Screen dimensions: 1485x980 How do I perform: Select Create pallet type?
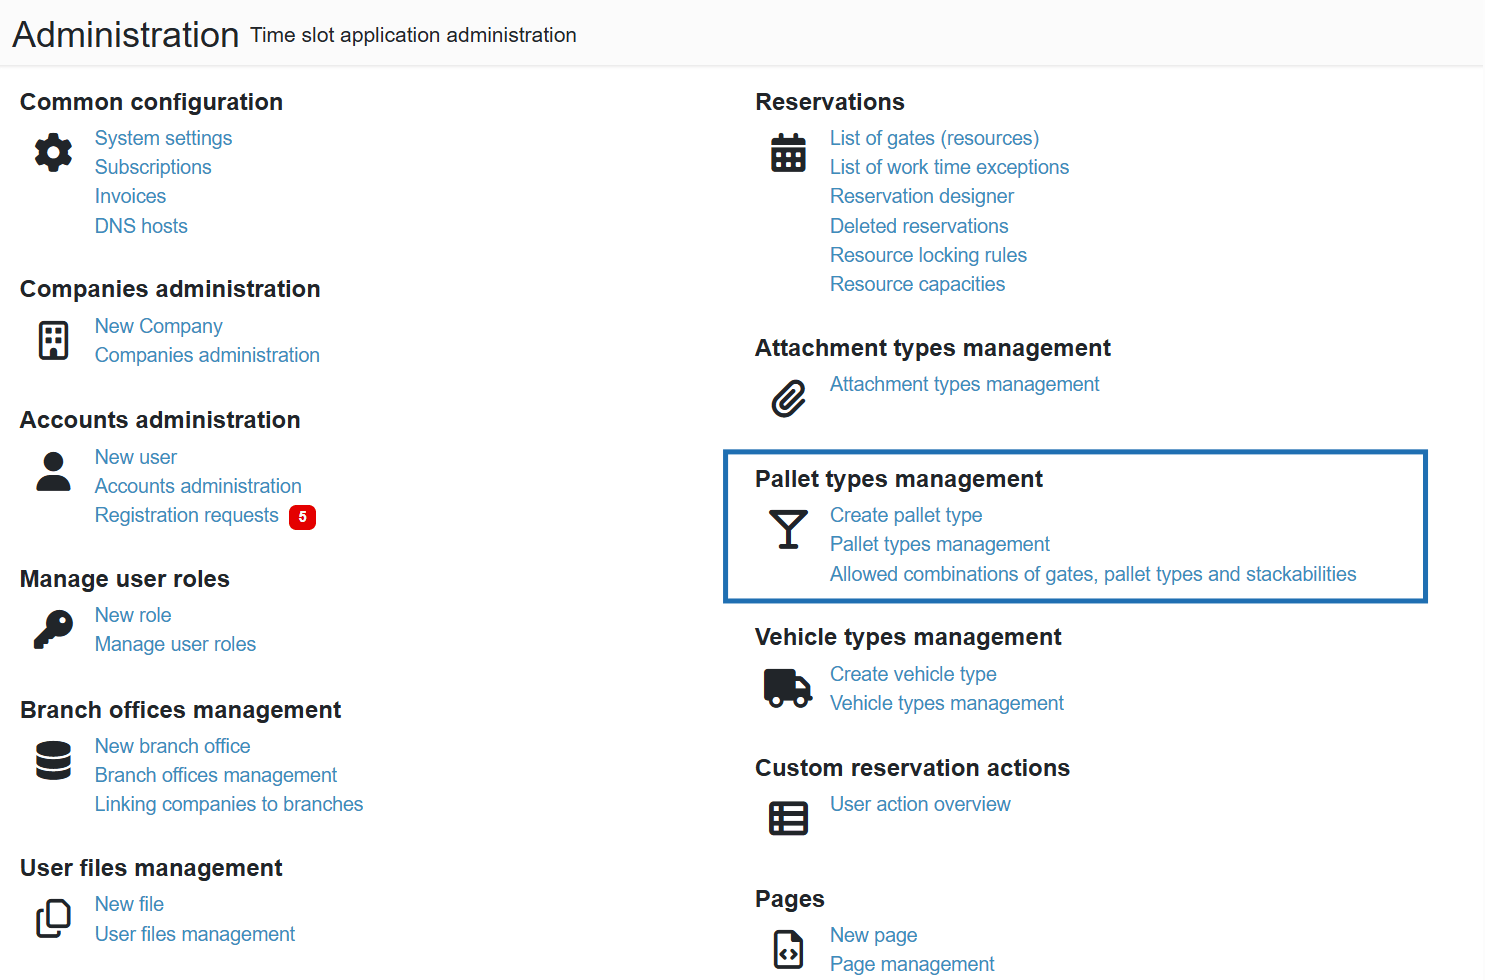[905, 515]
